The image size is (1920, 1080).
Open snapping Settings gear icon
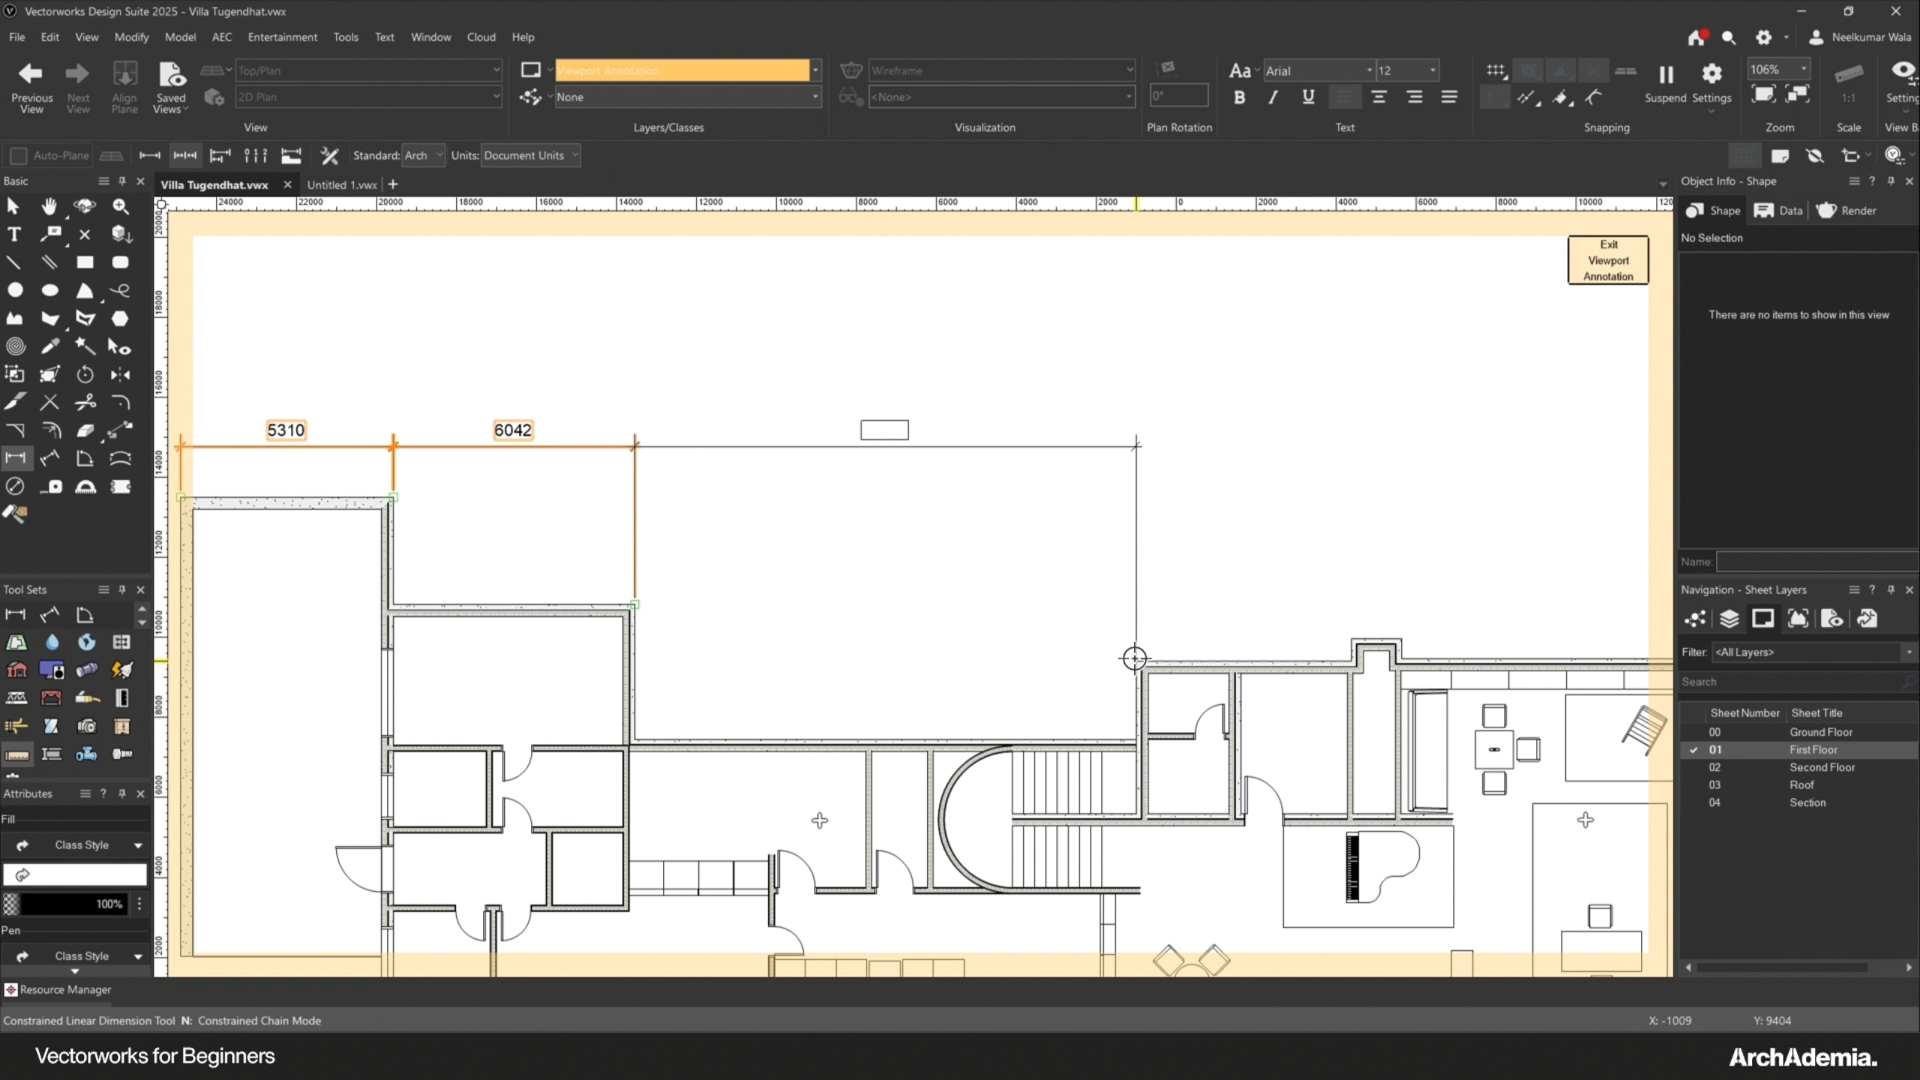(1711, 75)
